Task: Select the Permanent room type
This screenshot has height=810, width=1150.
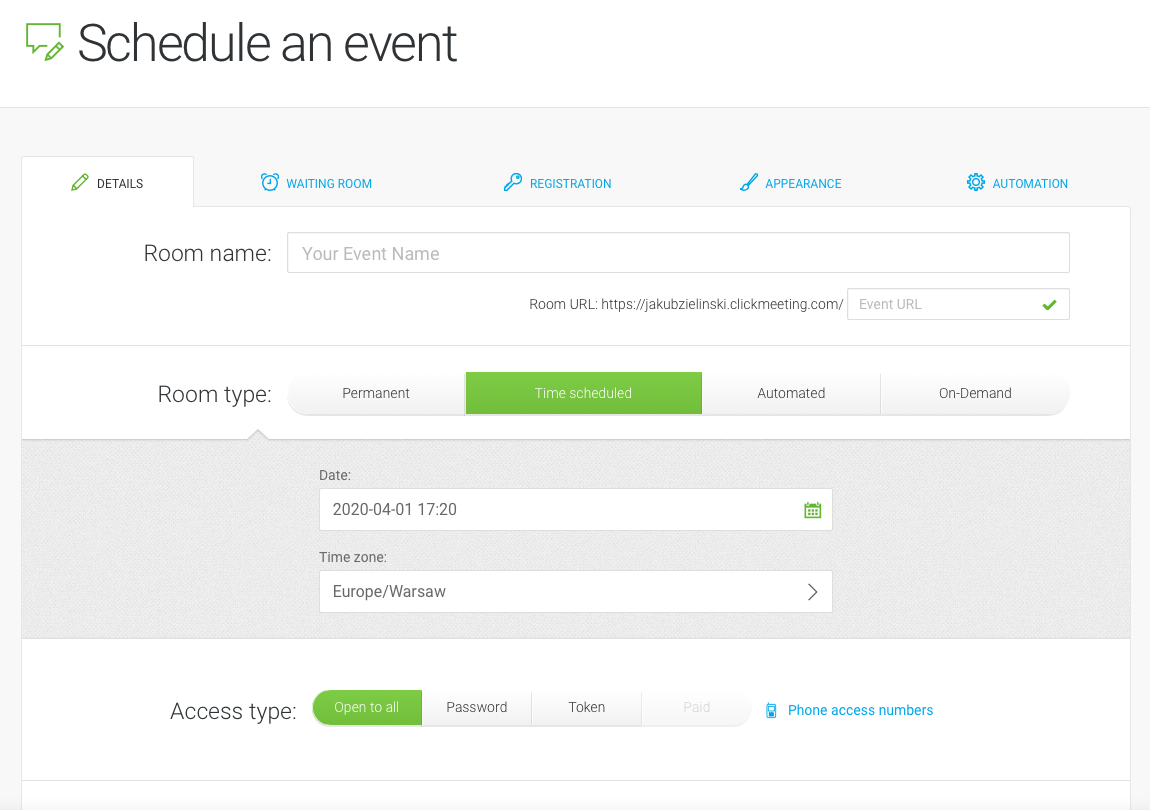Action: pyautogui.click(x=376, y=393)
